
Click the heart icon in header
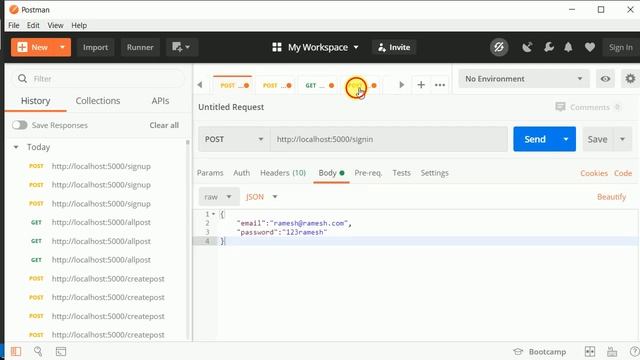pos(589,47)
